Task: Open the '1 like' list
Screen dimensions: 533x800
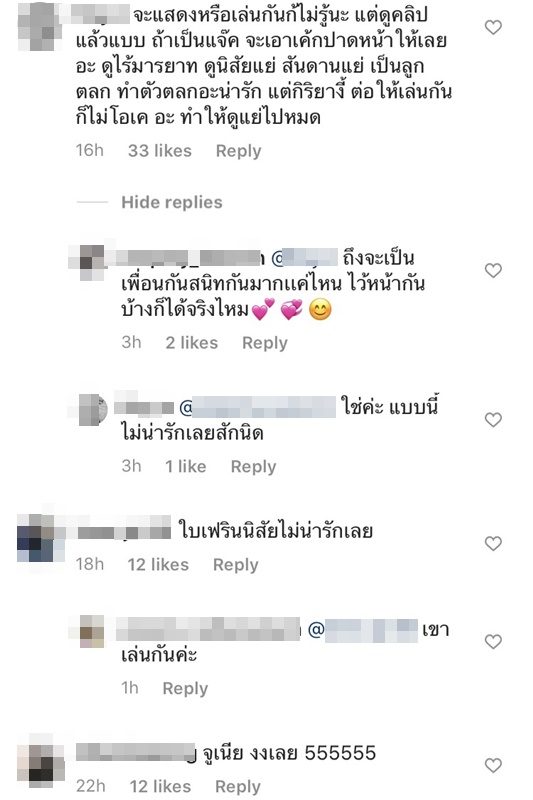Action: coord(186,466)
